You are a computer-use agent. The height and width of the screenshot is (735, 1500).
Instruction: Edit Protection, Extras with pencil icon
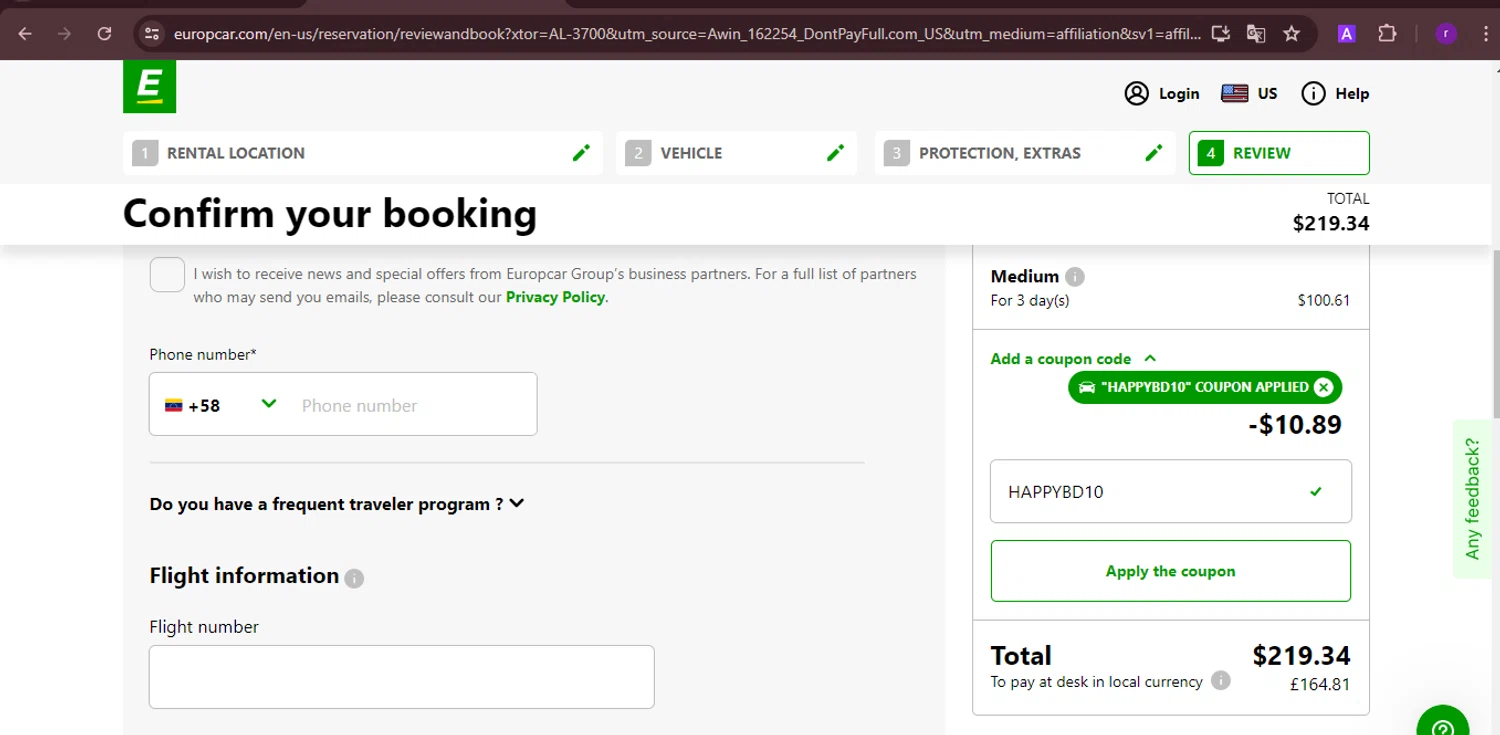pos(1154,153)
